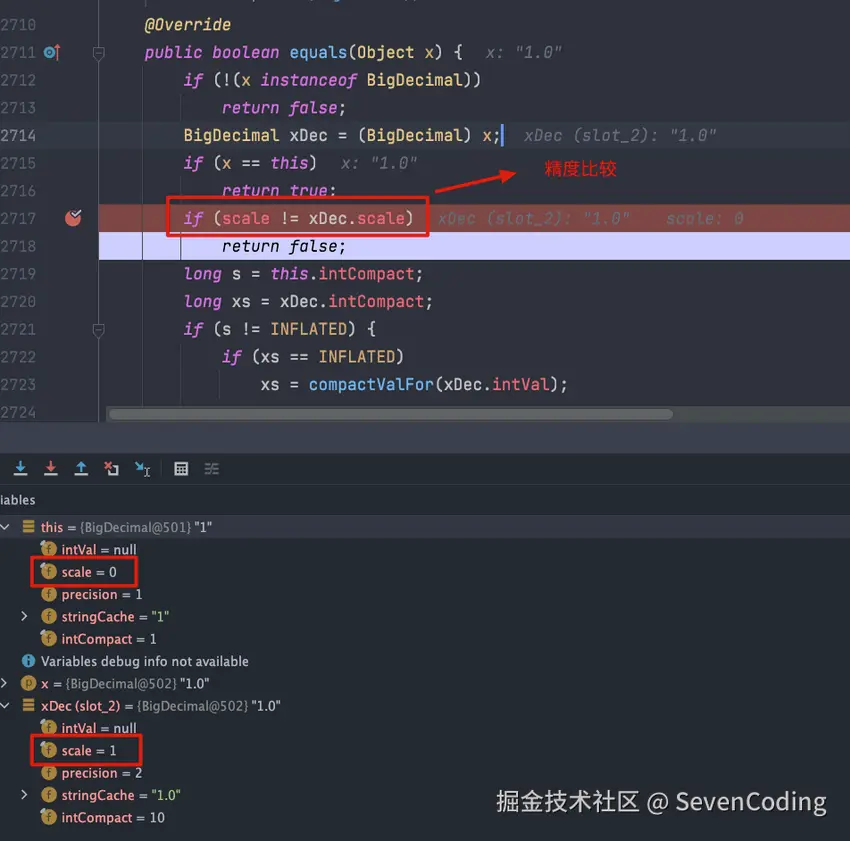Click the field icon beside 'scale = 0'
The image size is (850, 841).
click(x=48, y=572)
